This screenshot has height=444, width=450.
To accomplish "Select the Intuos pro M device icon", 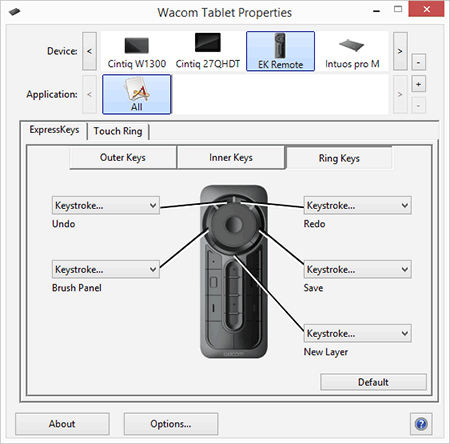I will 352,51.
